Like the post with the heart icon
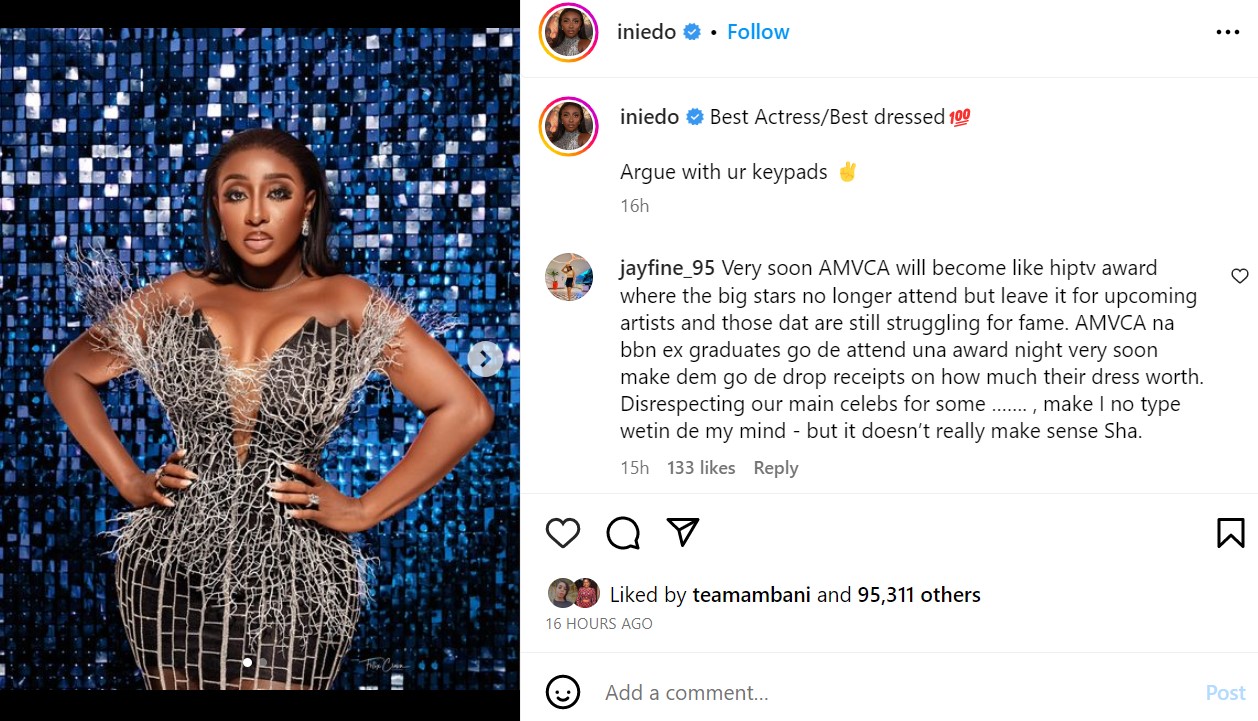This screenshot has height=721, width=1258. click(x=563, y=533)
